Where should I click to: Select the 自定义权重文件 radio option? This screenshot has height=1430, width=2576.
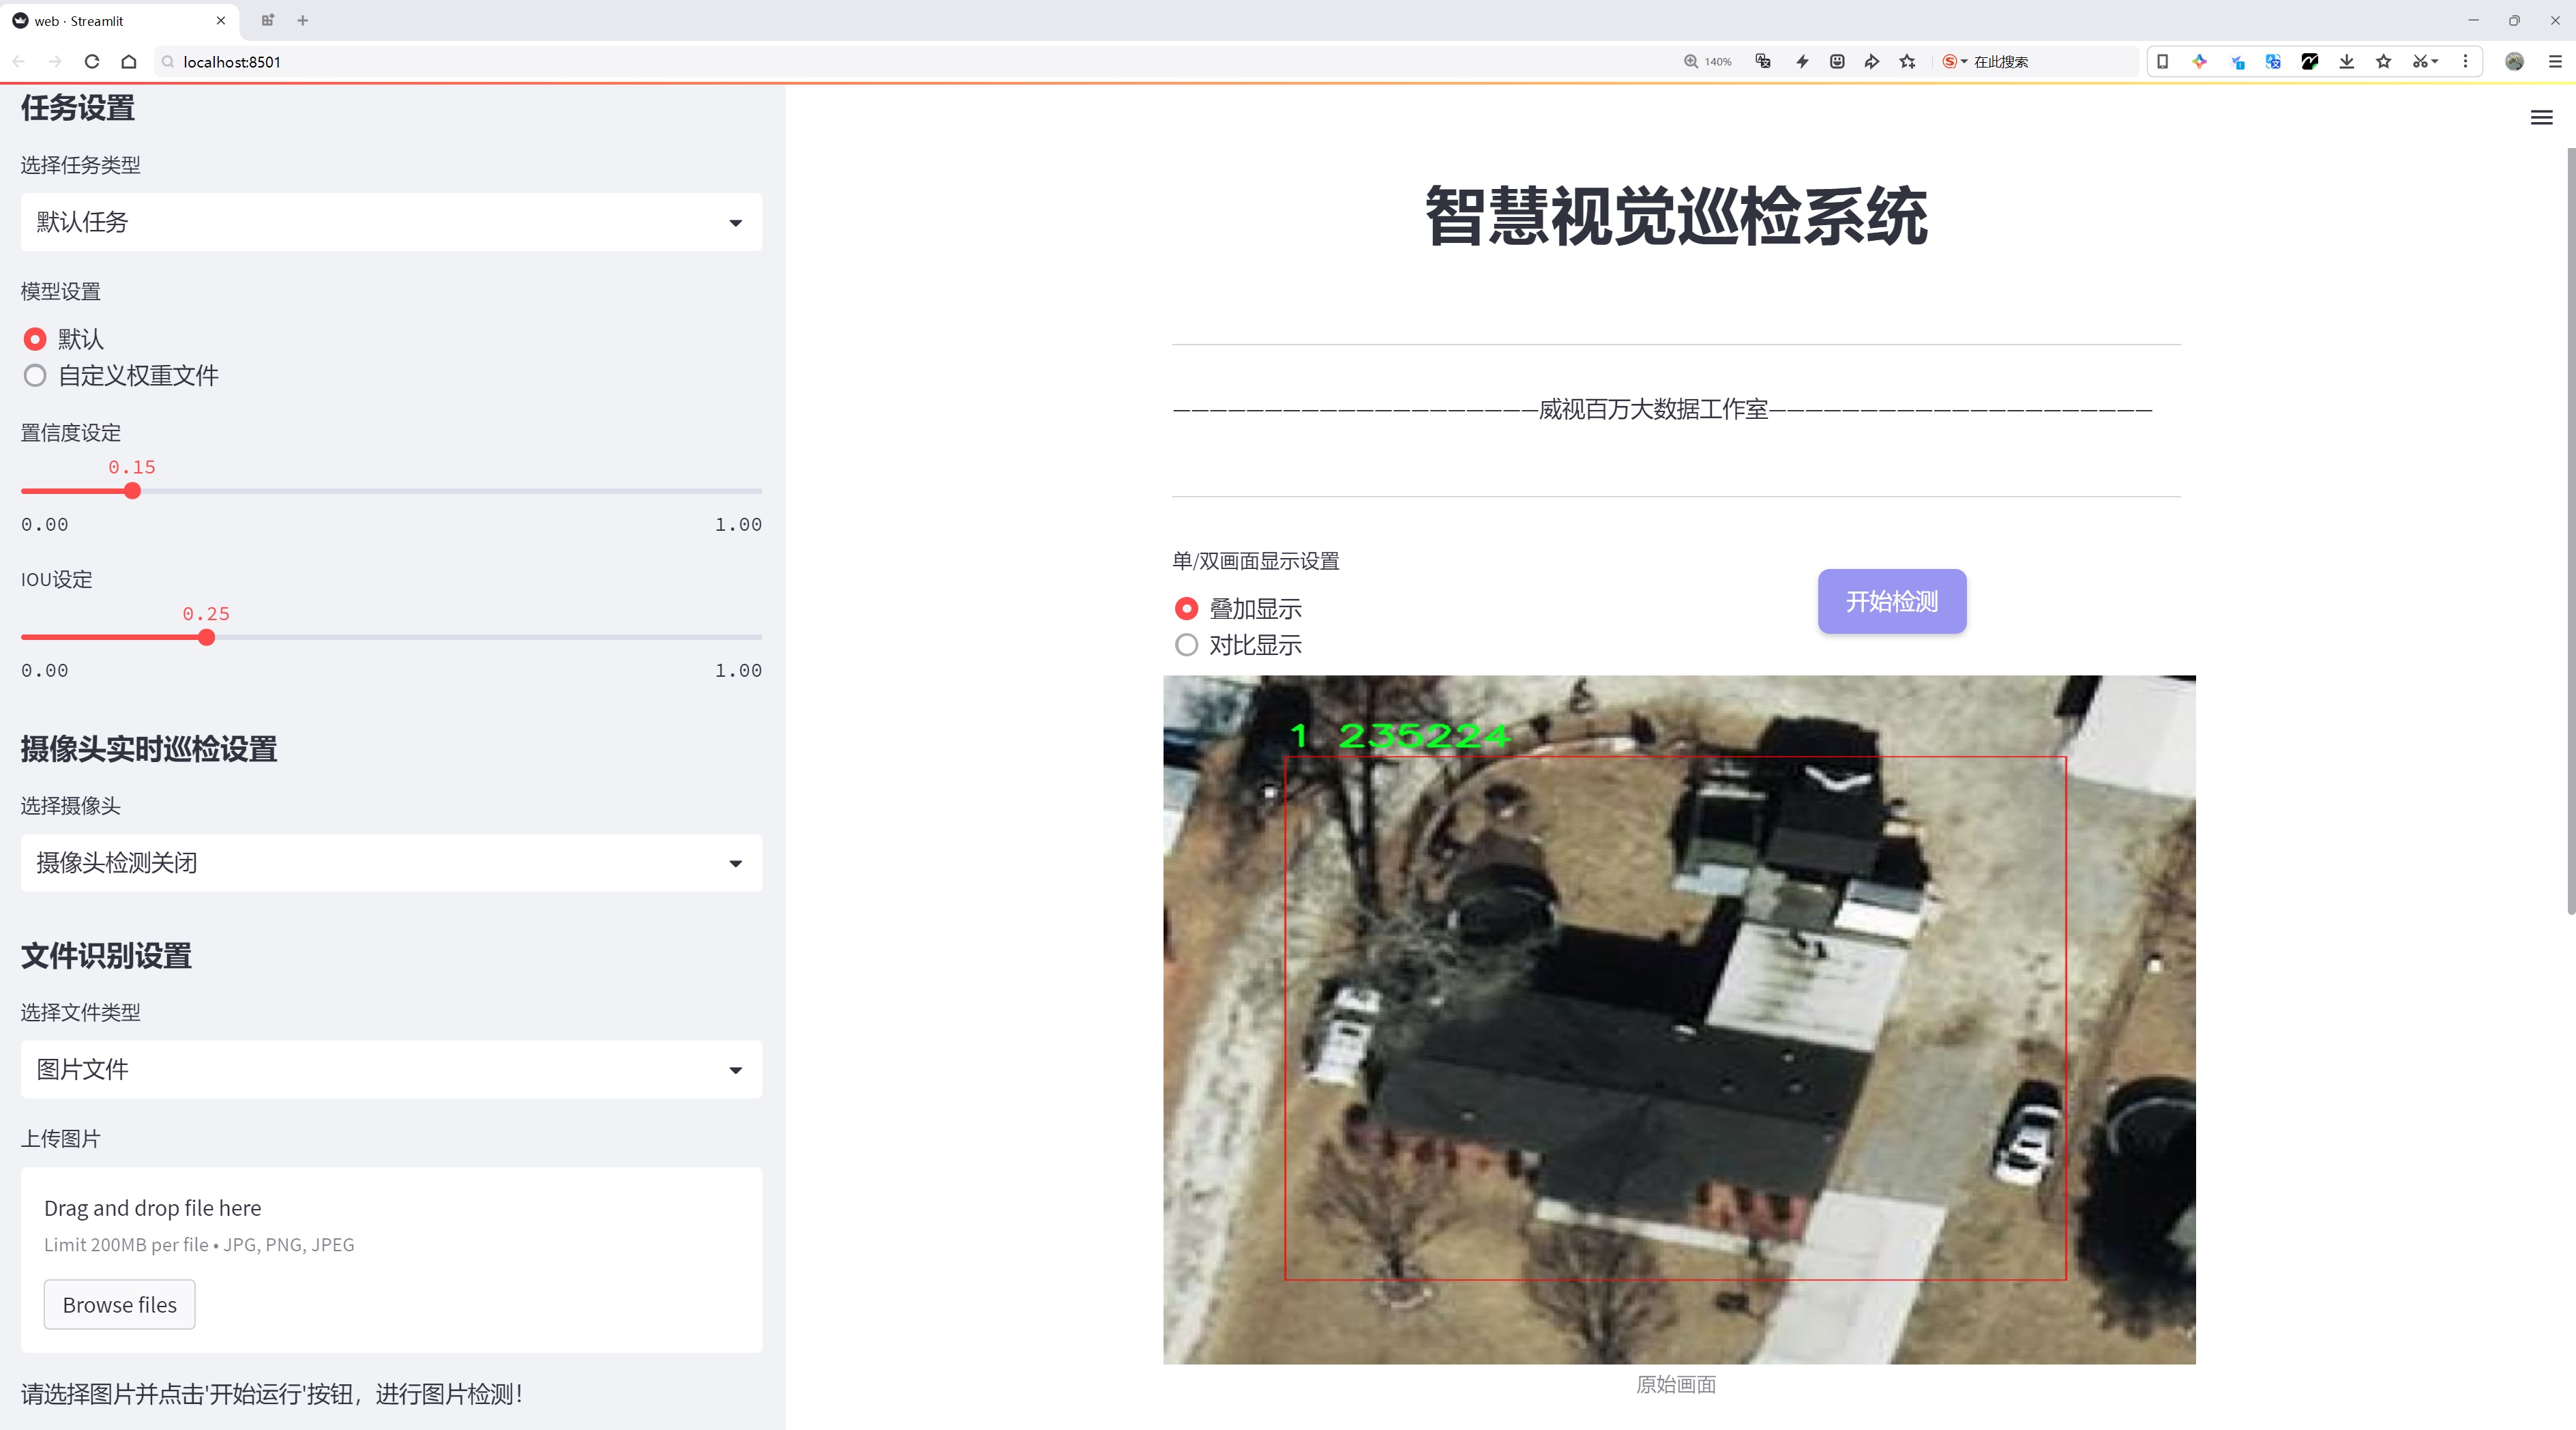[x=35, y=376]
